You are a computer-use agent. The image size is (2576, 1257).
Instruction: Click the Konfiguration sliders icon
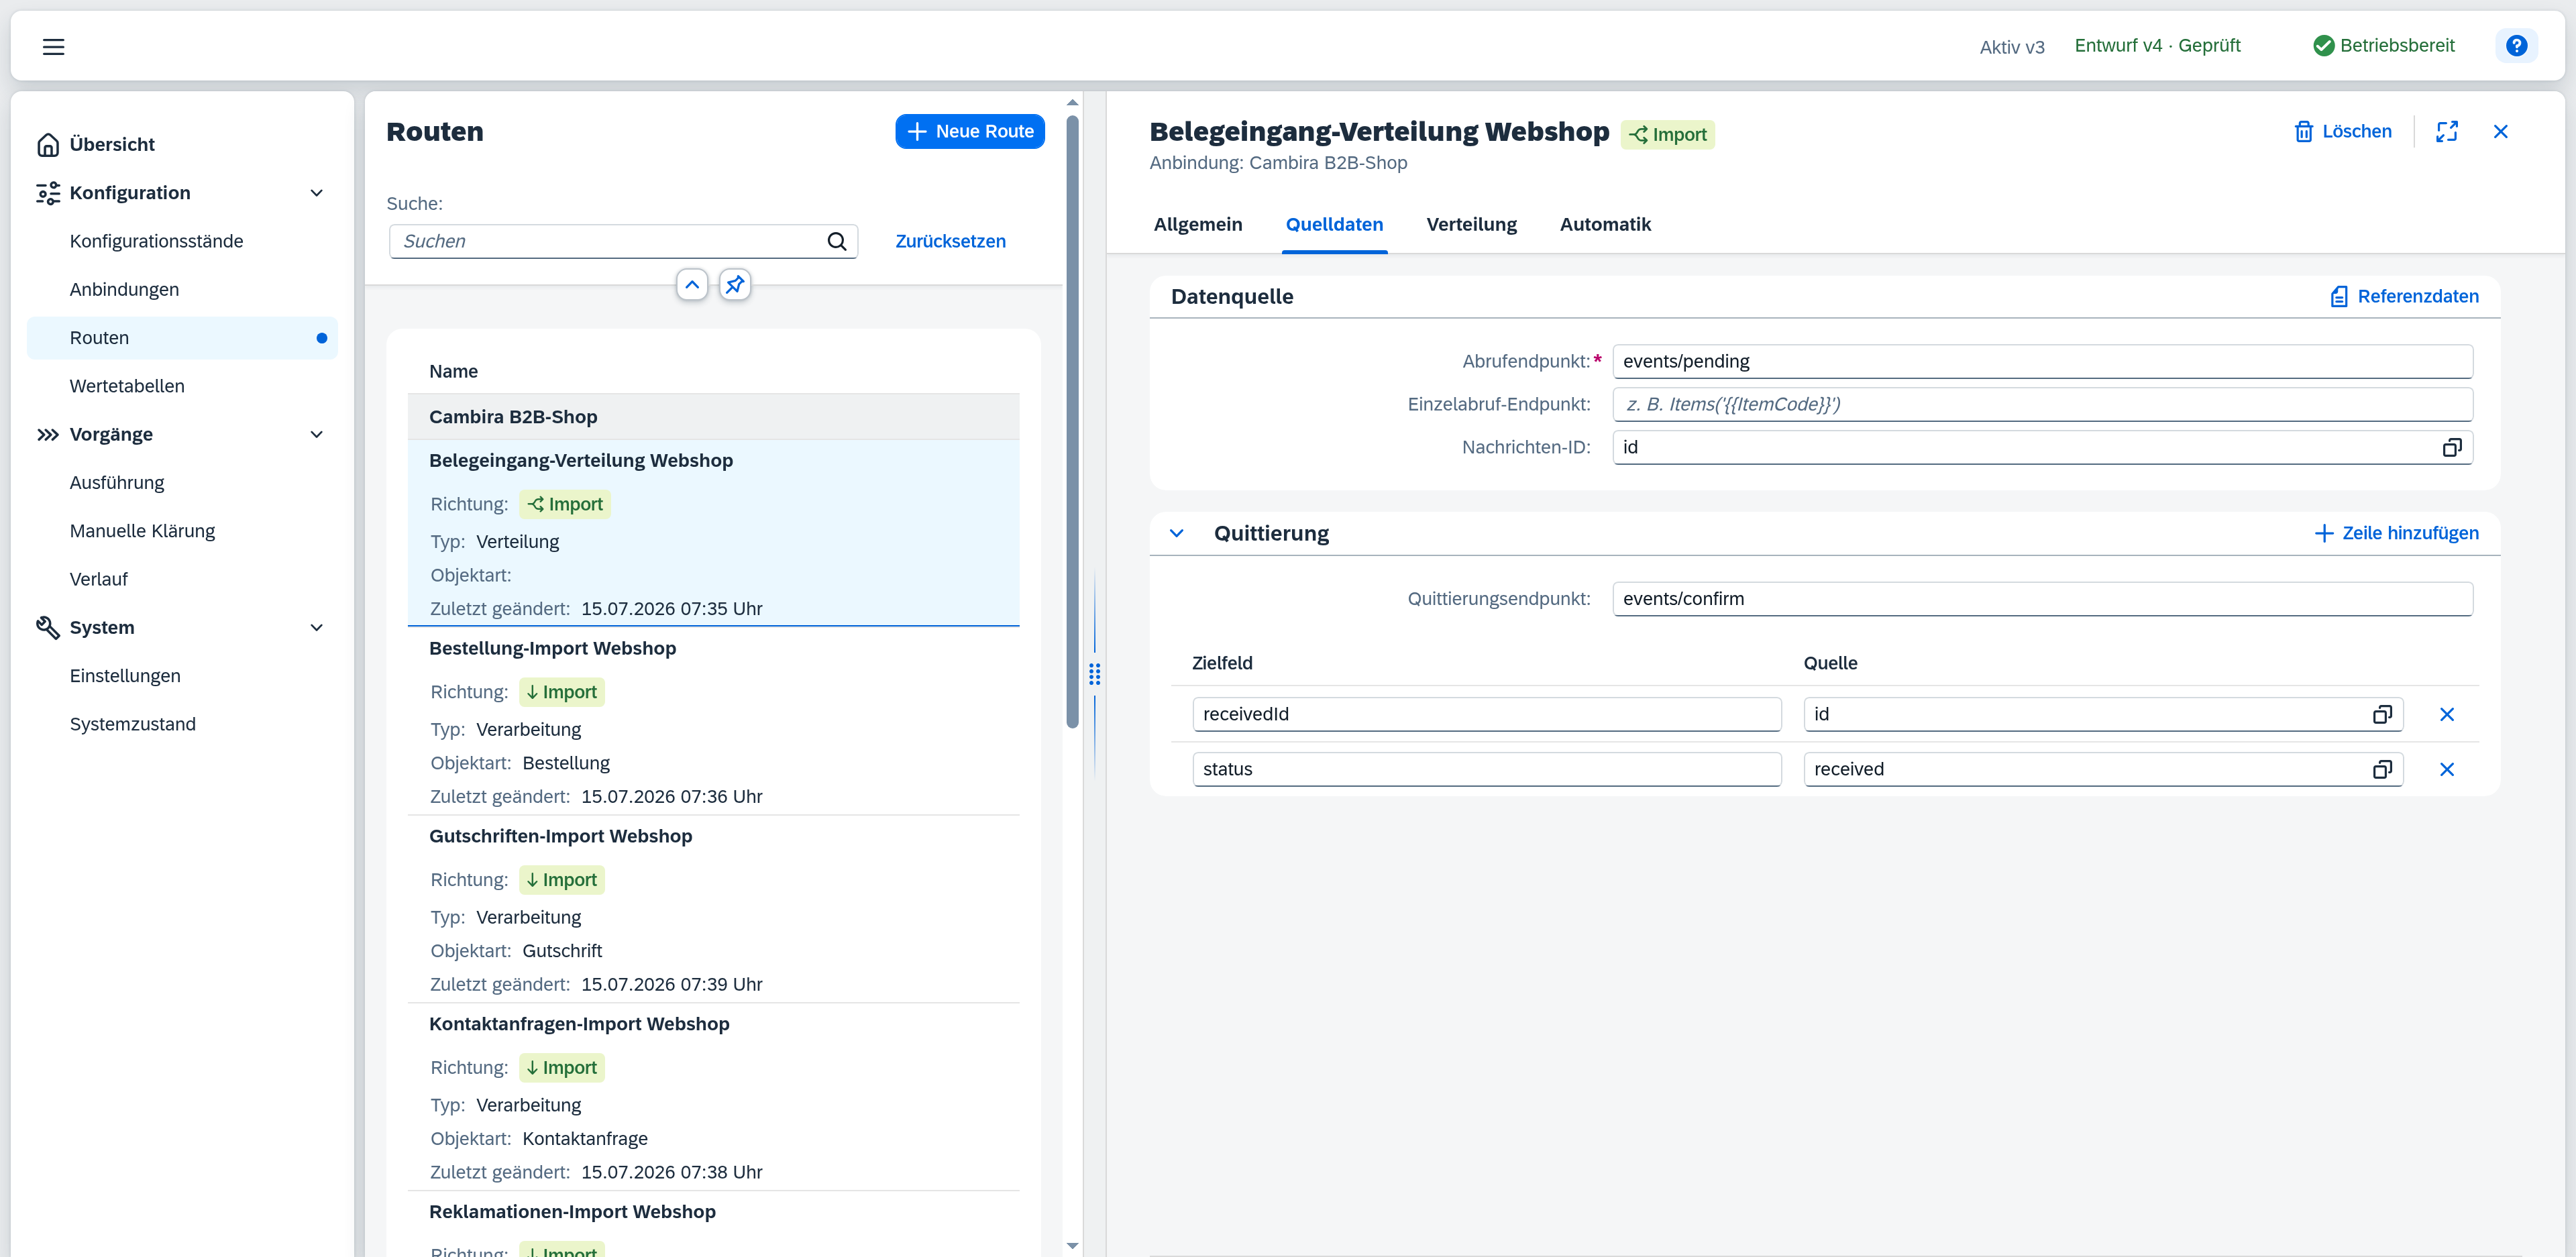click(x=48, y=193)
